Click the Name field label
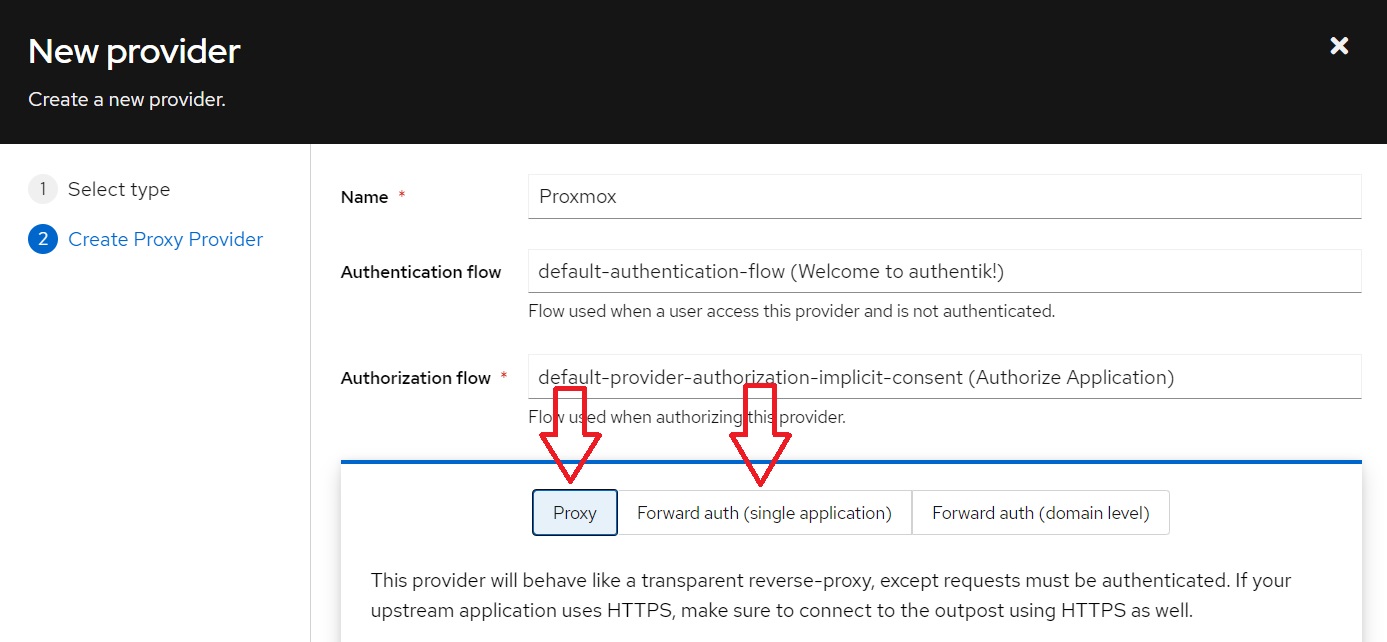This screenshot has height=642, width=1387. coord(364,197)
